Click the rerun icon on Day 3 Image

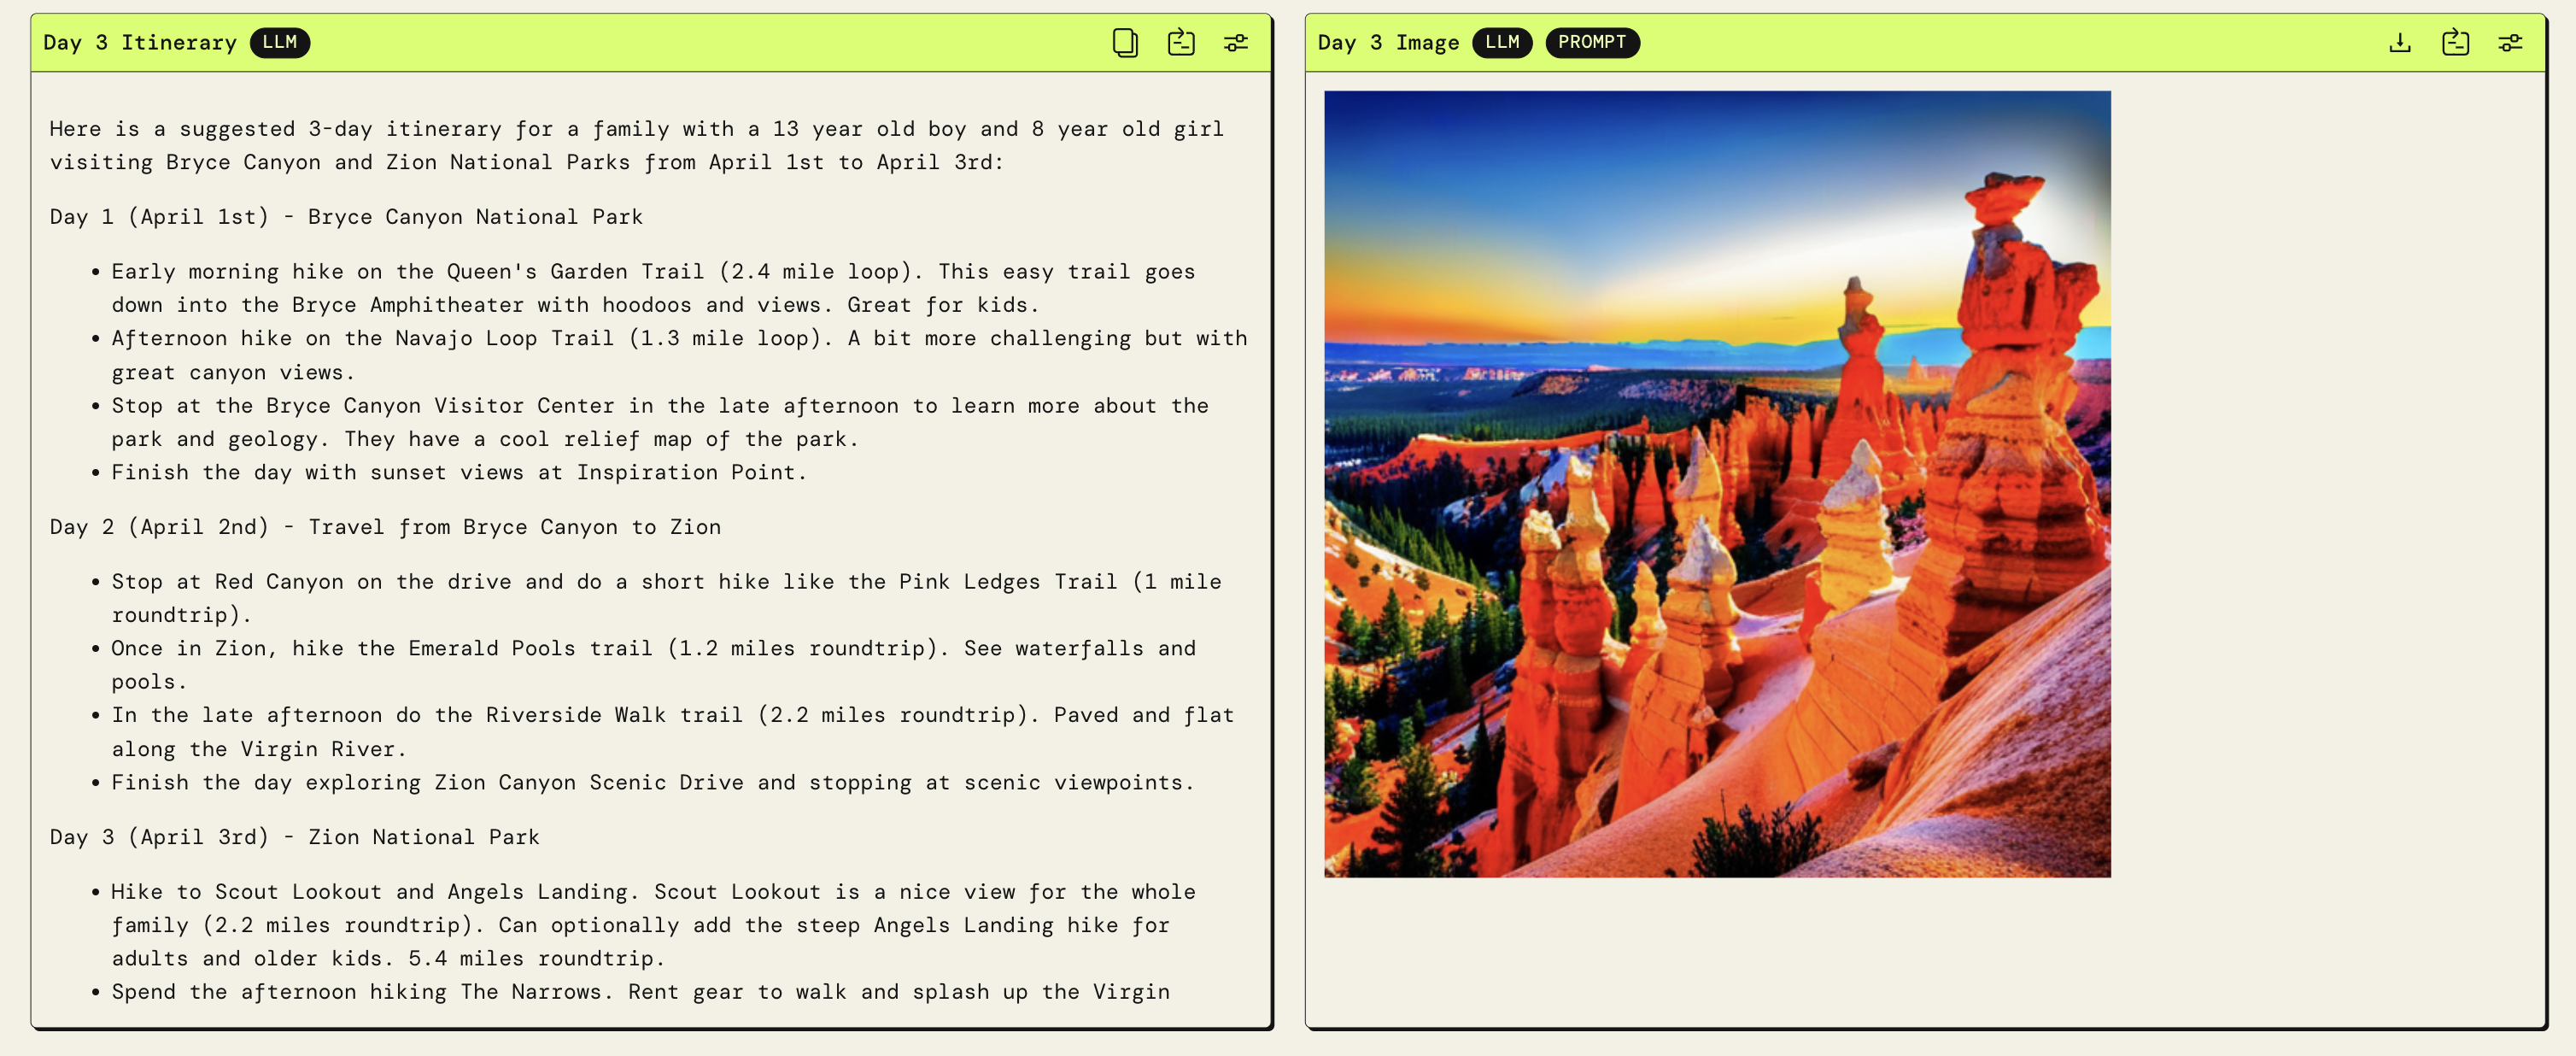pyautogui.click(x=2455, y=42)
